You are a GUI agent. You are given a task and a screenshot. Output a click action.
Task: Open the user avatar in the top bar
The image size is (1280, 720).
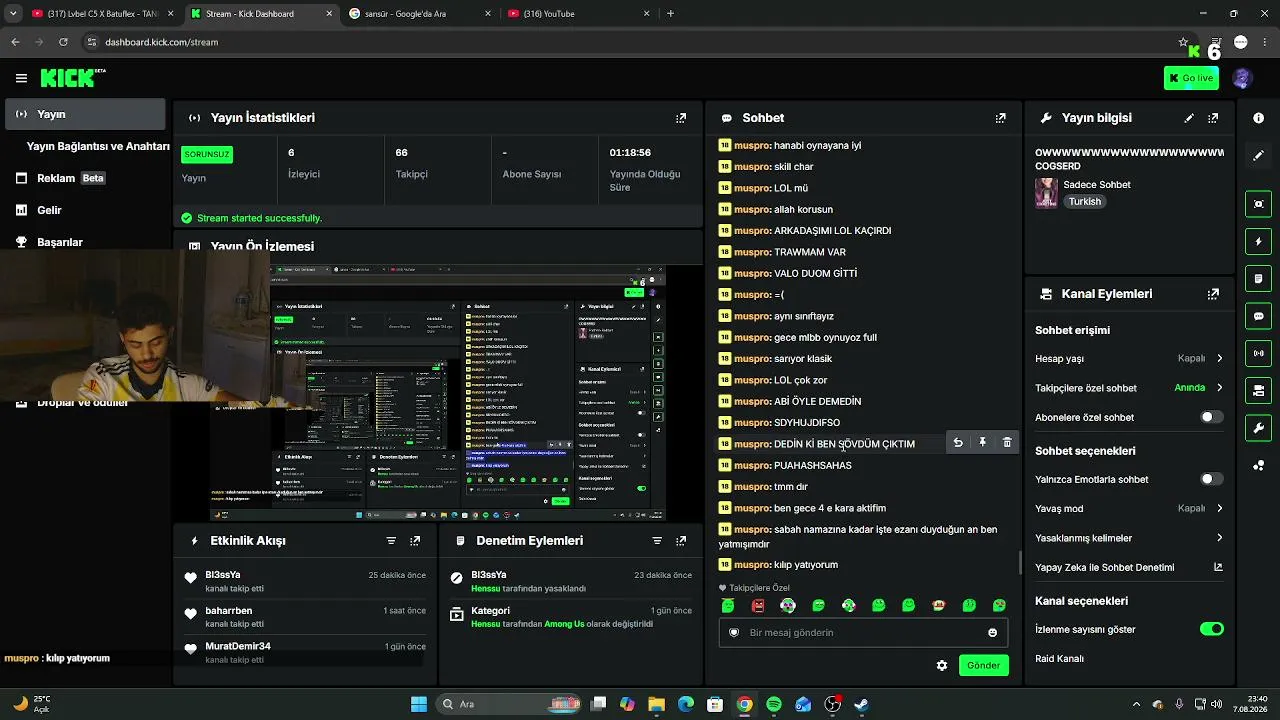(x=1243, y=78)
